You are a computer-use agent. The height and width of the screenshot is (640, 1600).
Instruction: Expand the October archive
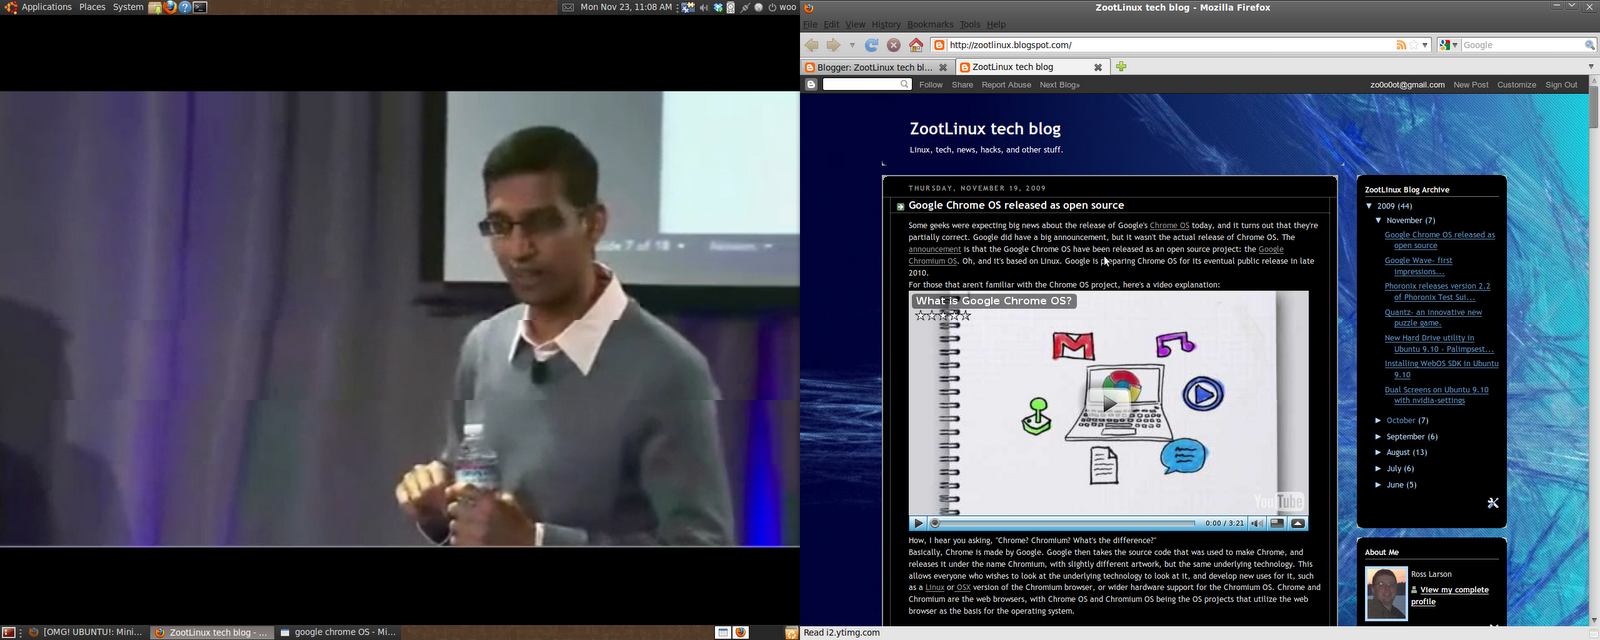click(1378, 420)
